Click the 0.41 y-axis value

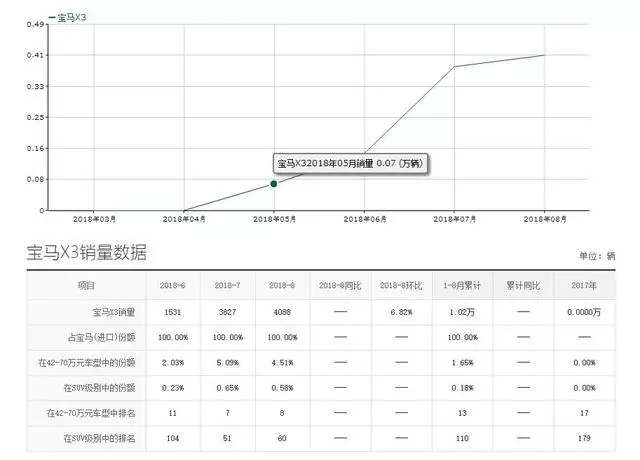coord(35,55)
